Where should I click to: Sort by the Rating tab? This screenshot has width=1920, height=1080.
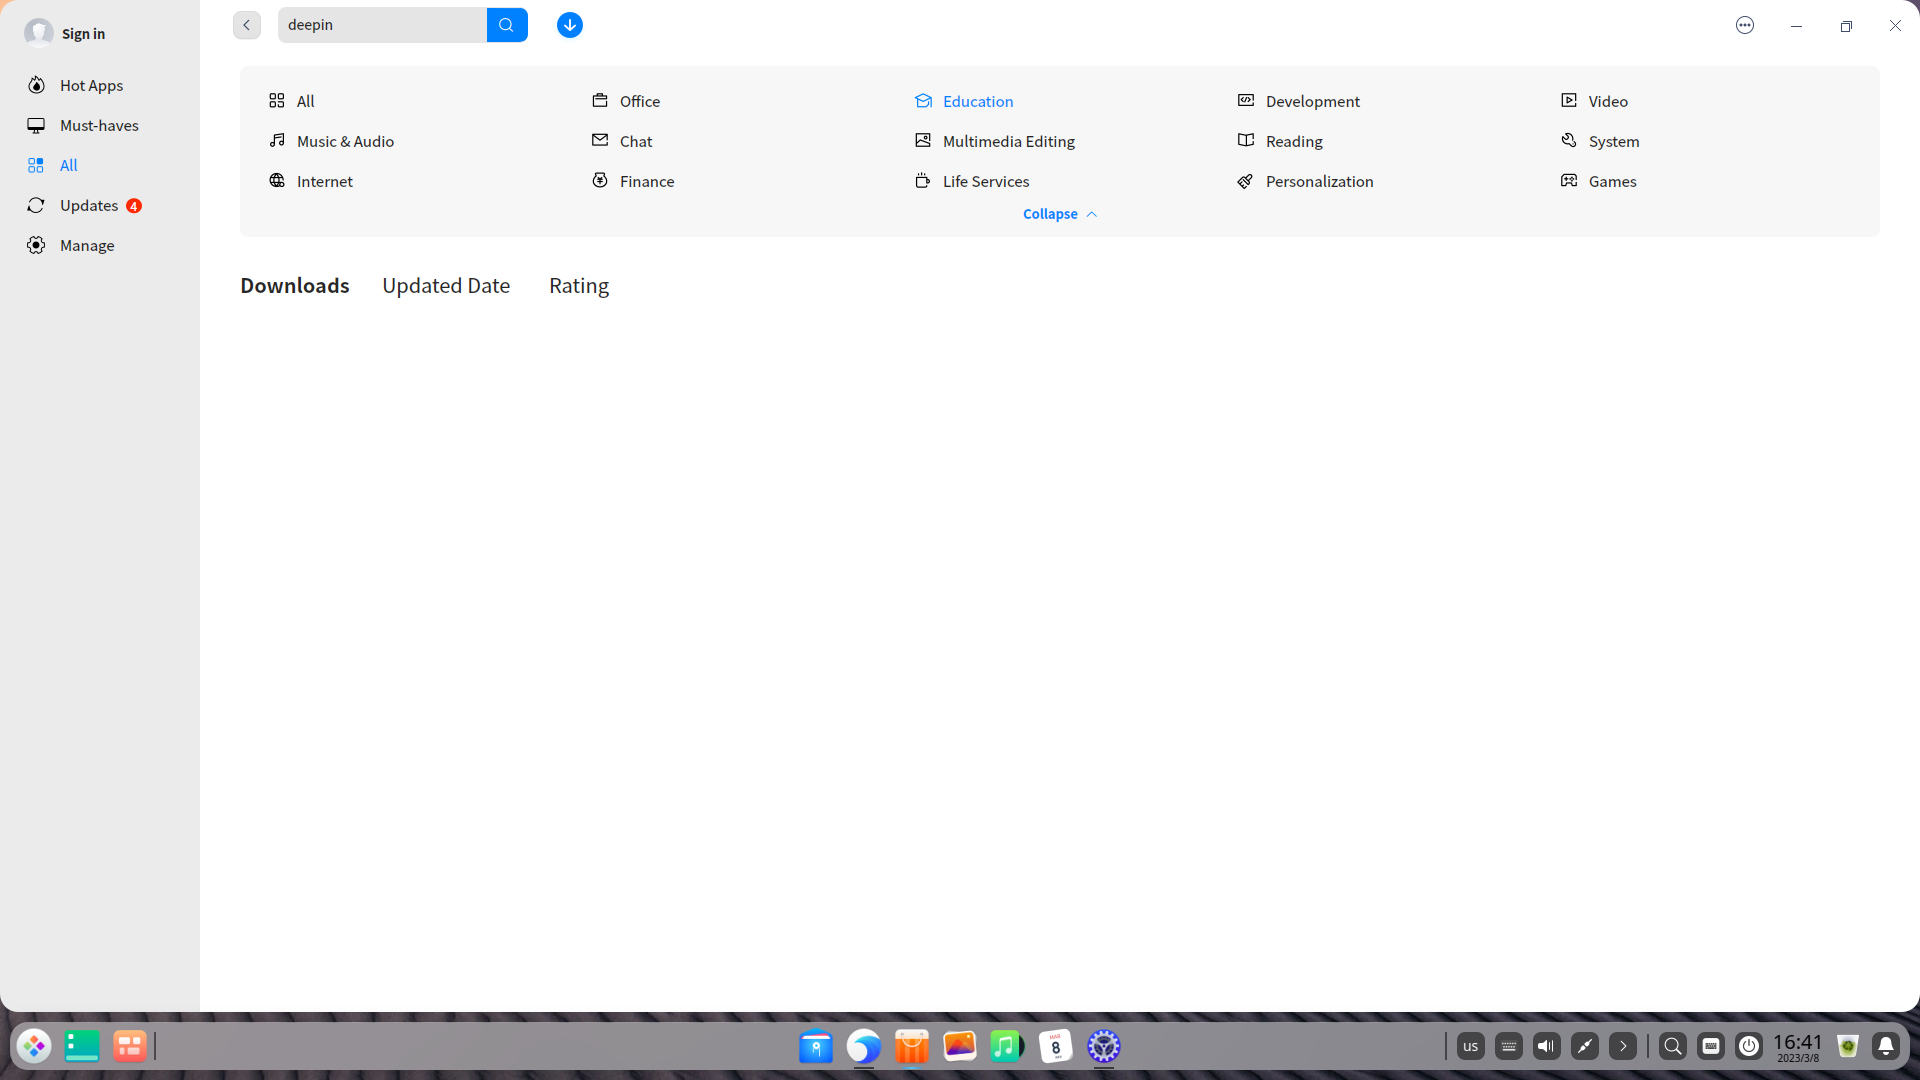(579, 286)
